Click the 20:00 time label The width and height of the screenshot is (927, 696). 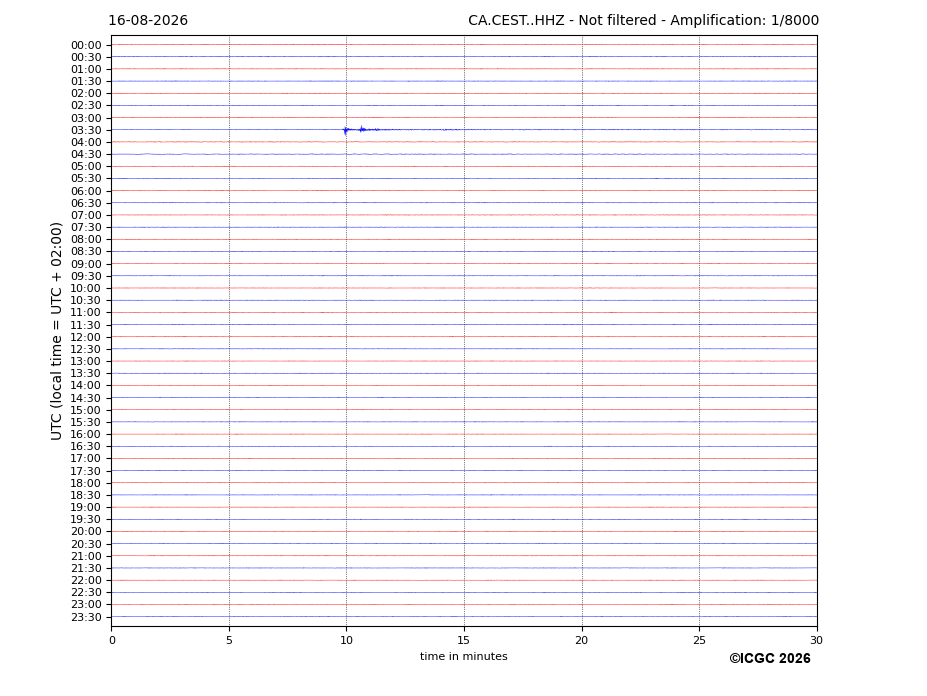tap(86, 532)
